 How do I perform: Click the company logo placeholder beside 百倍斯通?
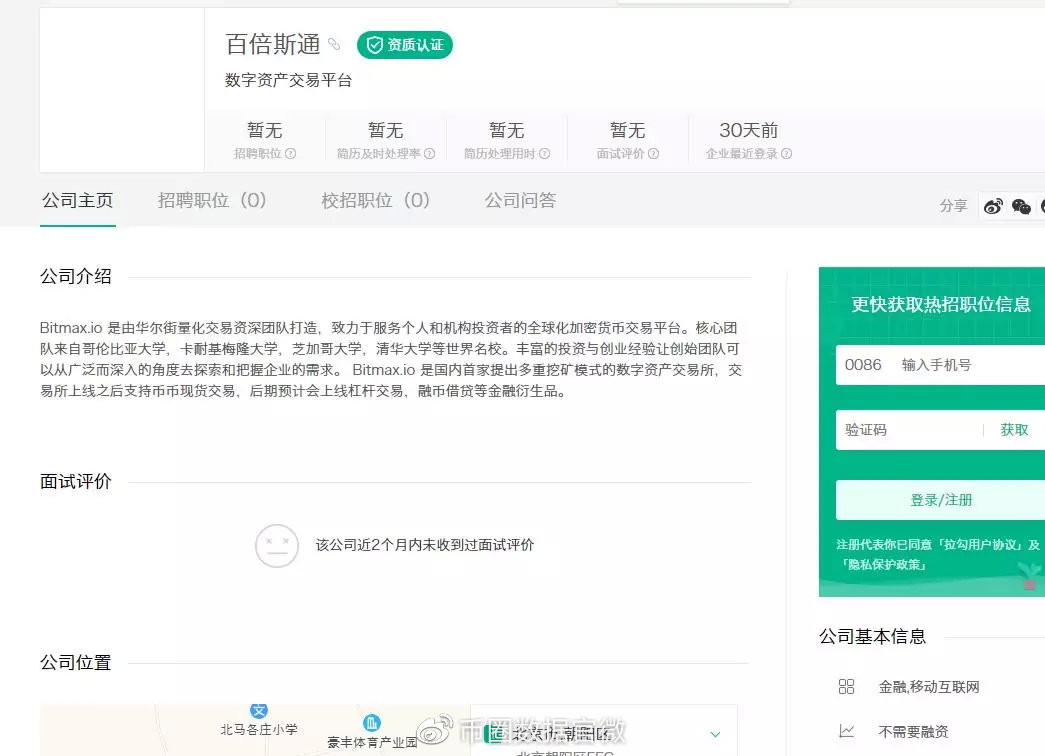pyautogui.click(x=122, y=90)
